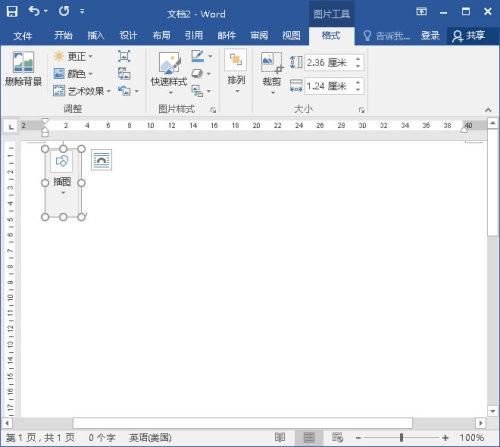The image size is (500, 447).
Task: Open the File (文件) menu tab
Action: (x=23, y=35)
